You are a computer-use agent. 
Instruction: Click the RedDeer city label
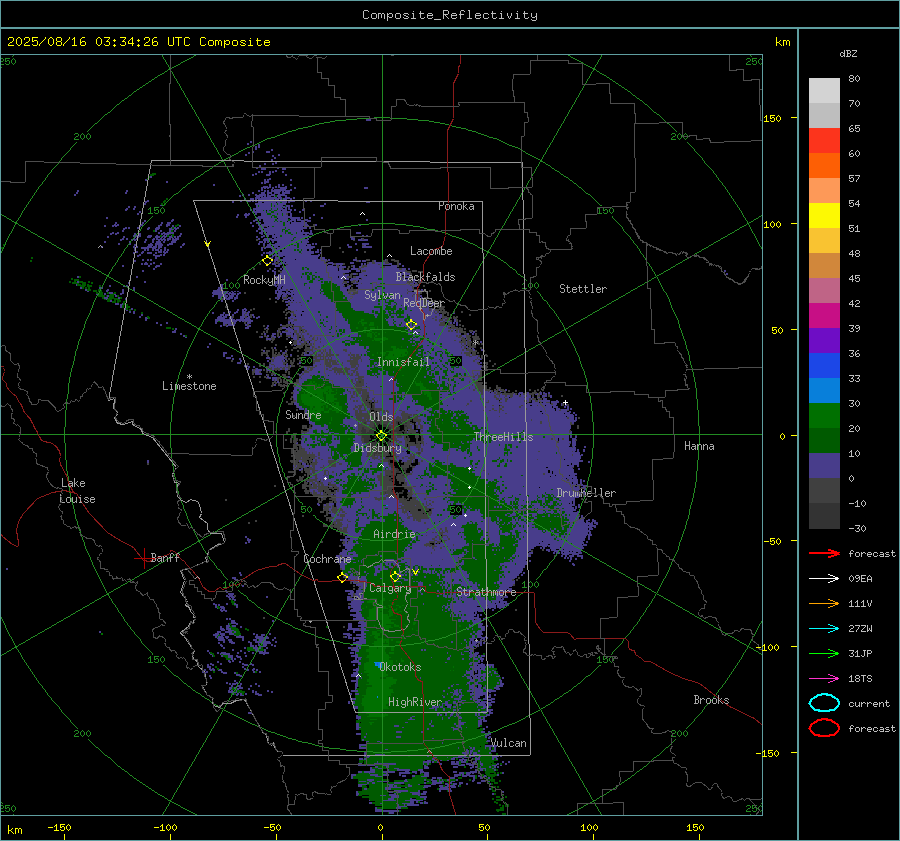424,303
